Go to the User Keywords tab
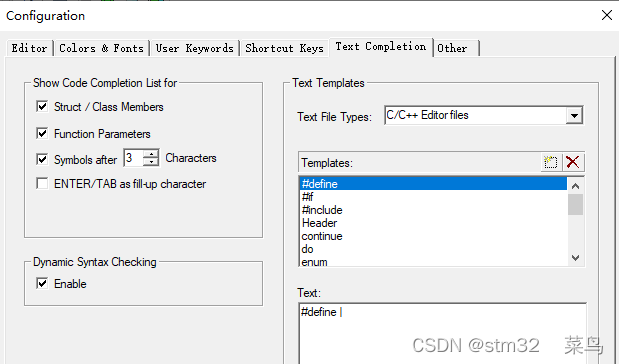The height and width of the screenshot is (364, 619). click(x=195, y=48)
